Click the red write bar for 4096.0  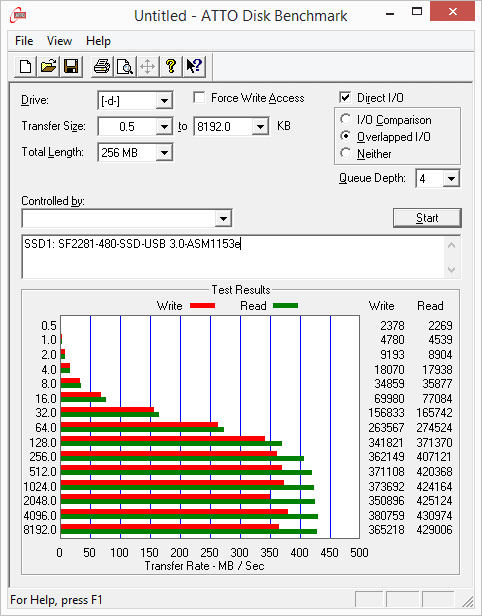[174, 512]
